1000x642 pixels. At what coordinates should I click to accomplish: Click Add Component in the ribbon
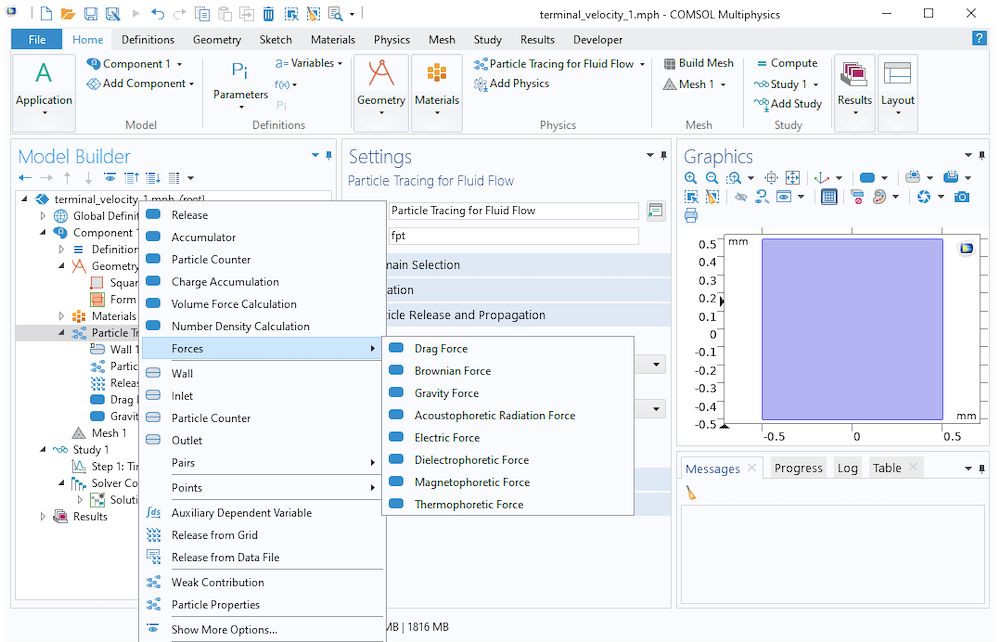coord(140,84)
